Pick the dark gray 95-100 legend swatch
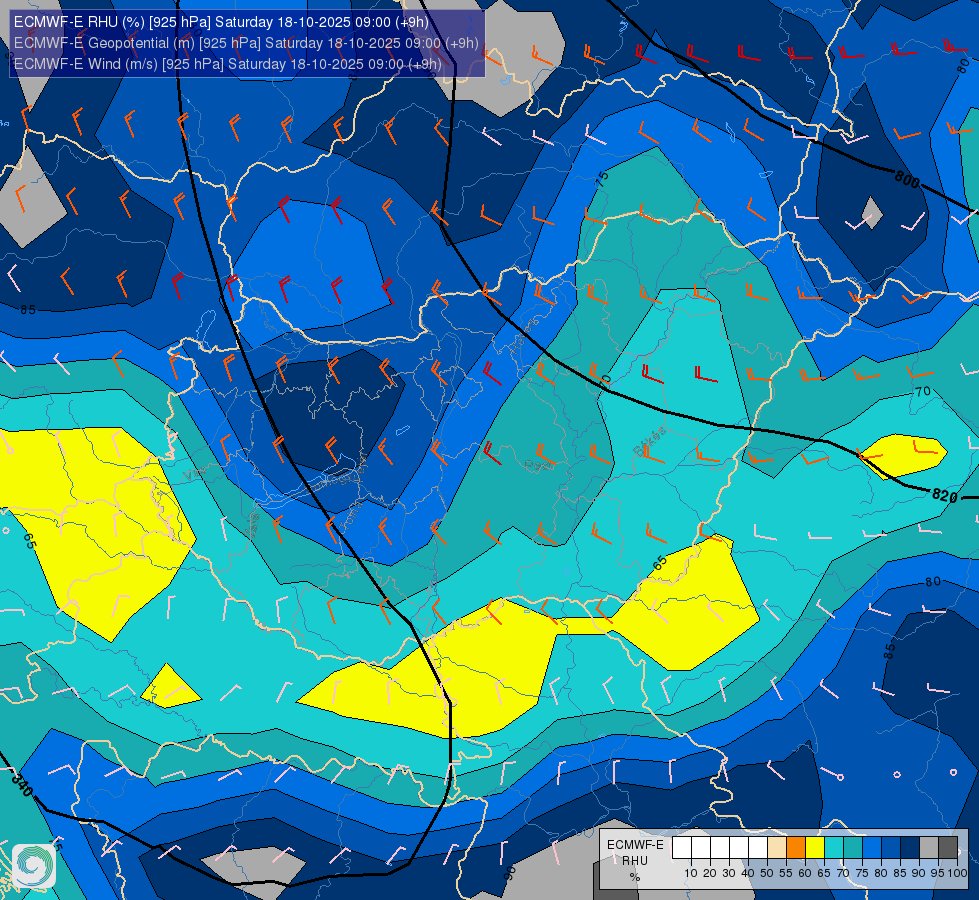This screenshot has height=900, width=979. point(948,848)
